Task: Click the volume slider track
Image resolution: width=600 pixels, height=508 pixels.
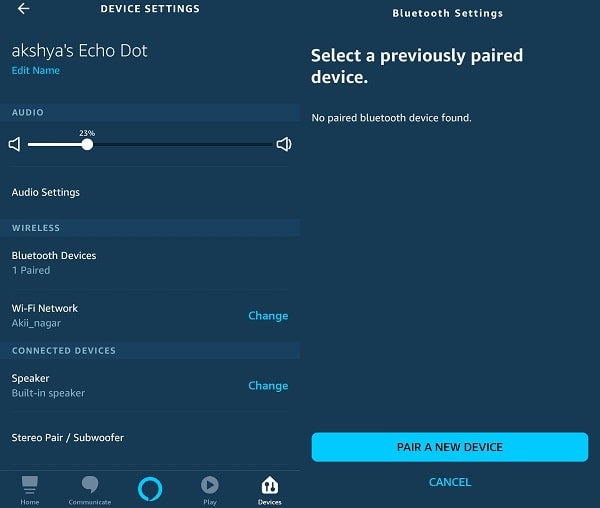Action: [150, 145]
